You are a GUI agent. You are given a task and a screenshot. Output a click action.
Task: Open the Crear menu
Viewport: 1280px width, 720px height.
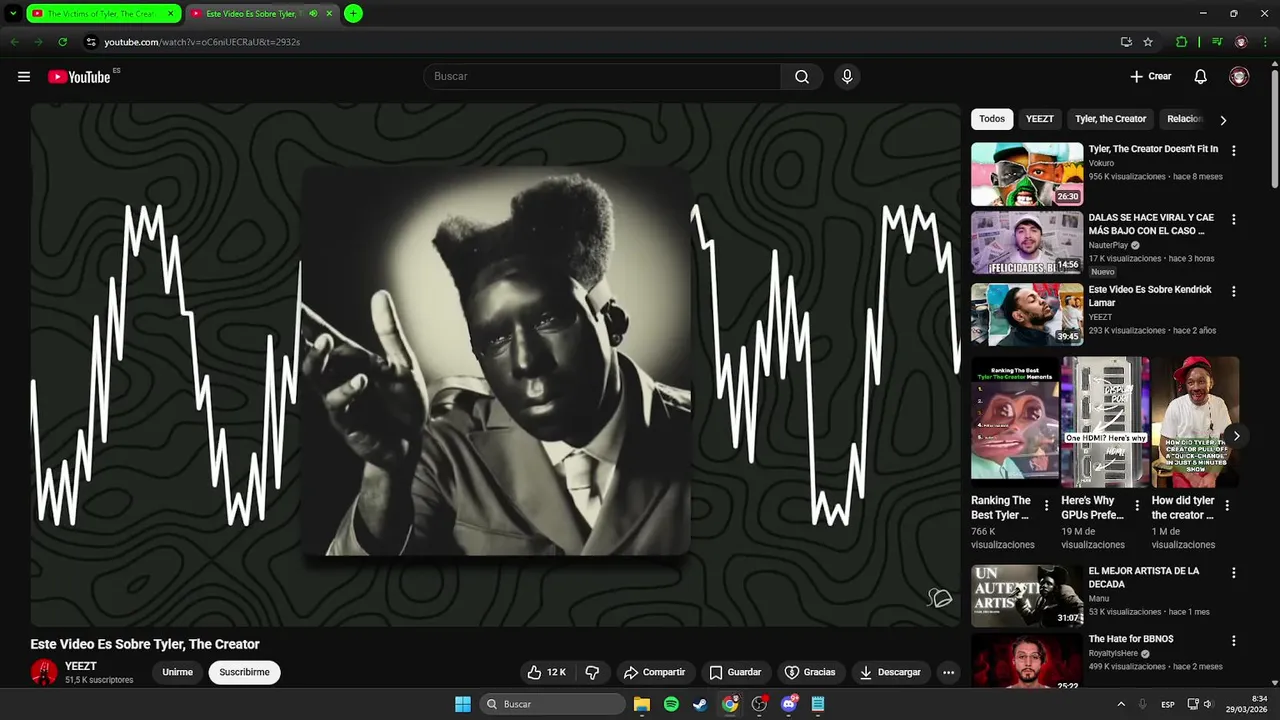pos(1151,77)
